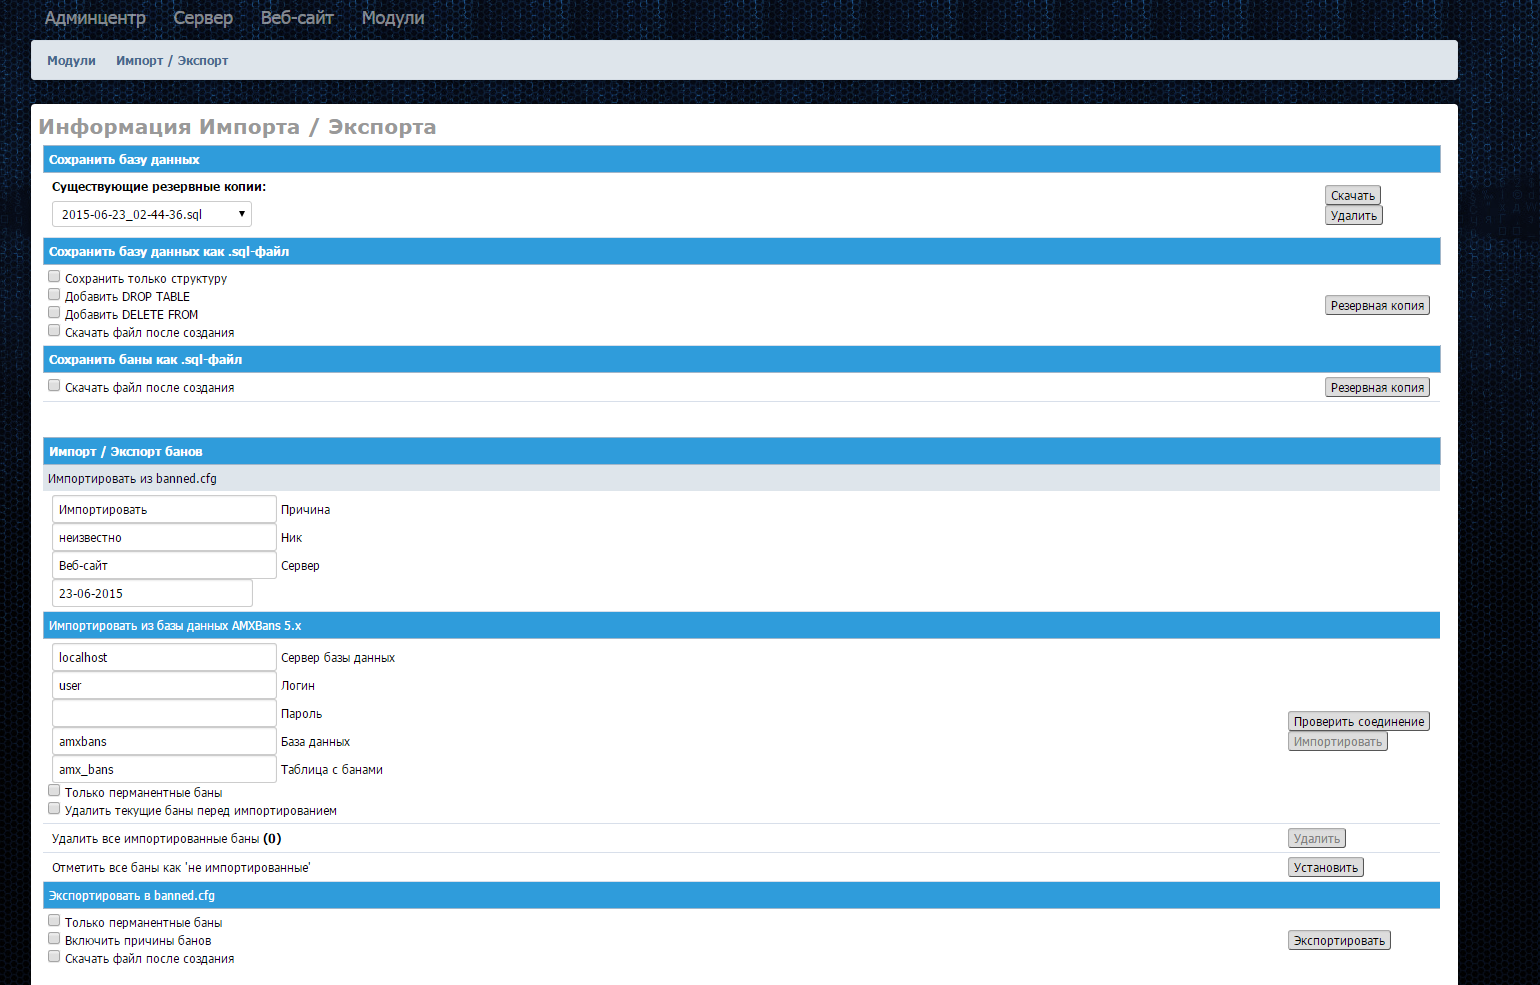
Task: Enable 'Включить причины банов' checkbox
Action: click(54, 939)
